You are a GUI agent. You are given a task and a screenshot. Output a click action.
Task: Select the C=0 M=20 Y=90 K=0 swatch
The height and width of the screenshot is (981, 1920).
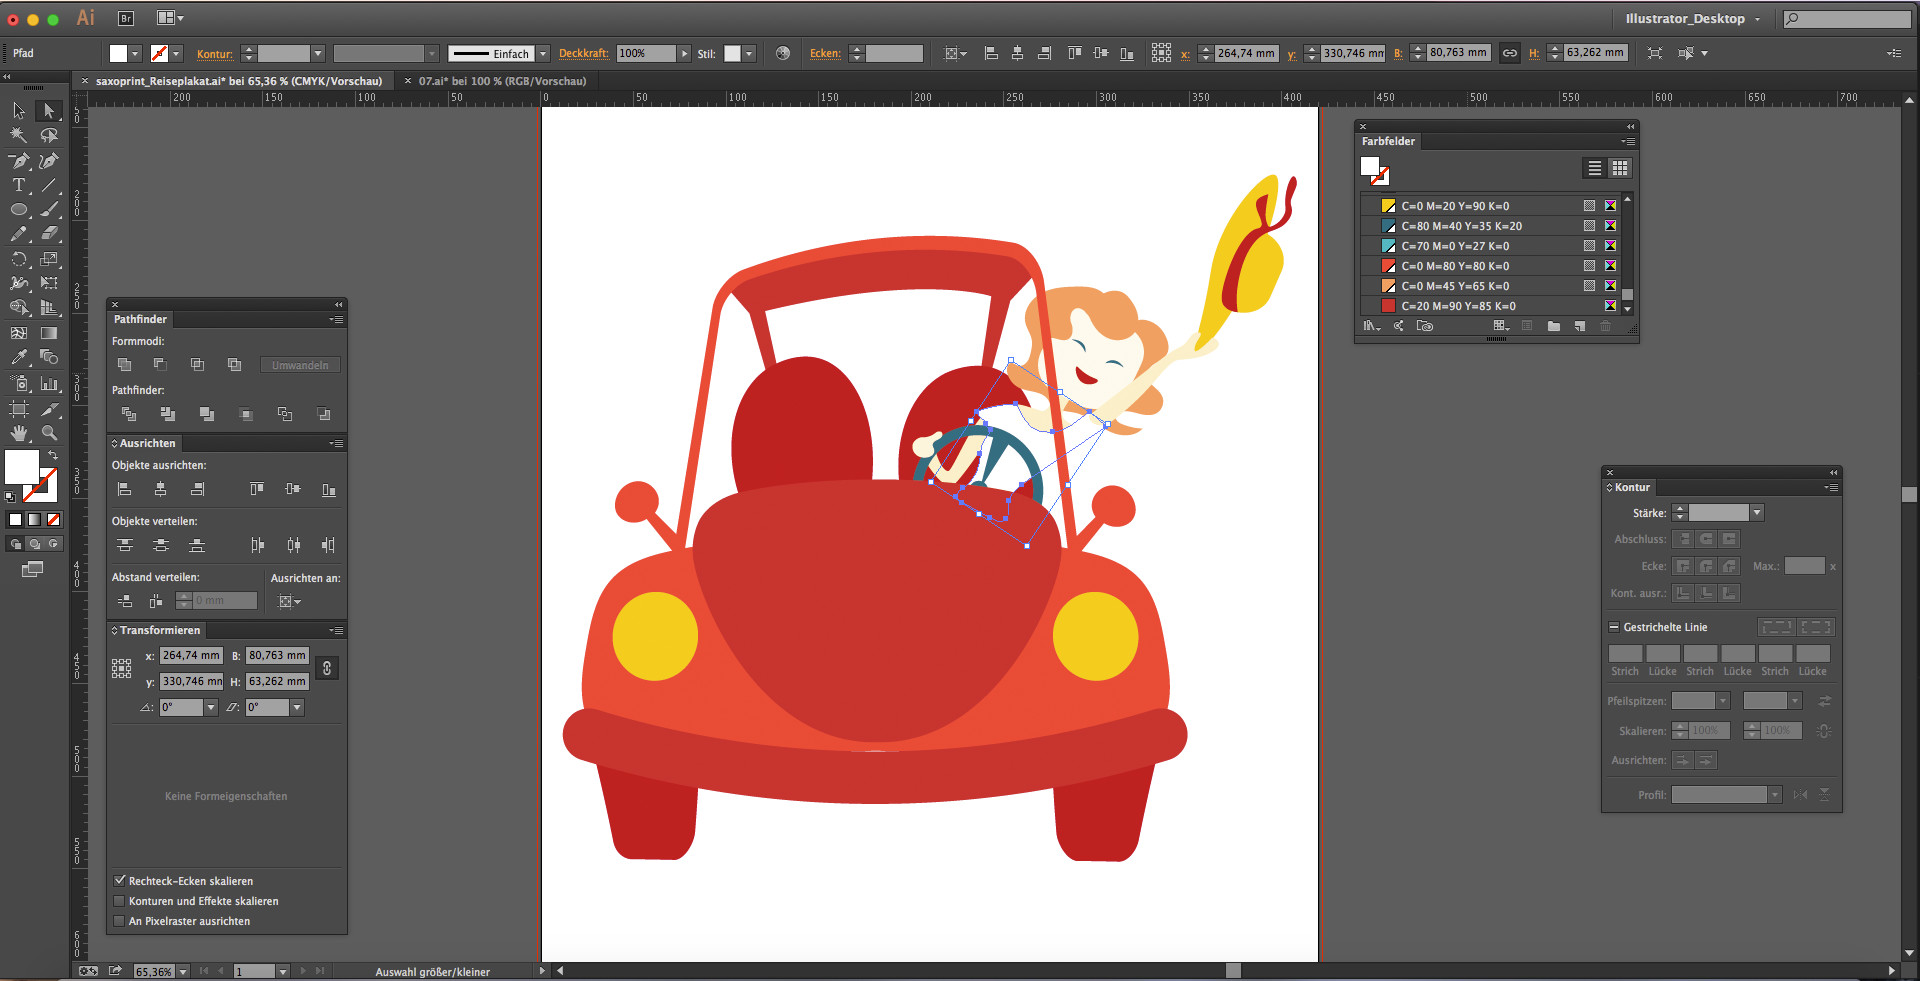pos(1455,206)
